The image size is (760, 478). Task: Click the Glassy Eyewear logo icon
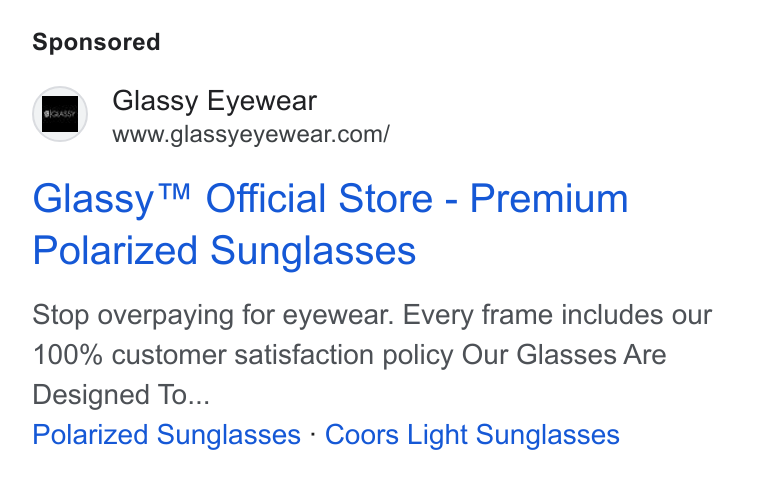[60, 114]
